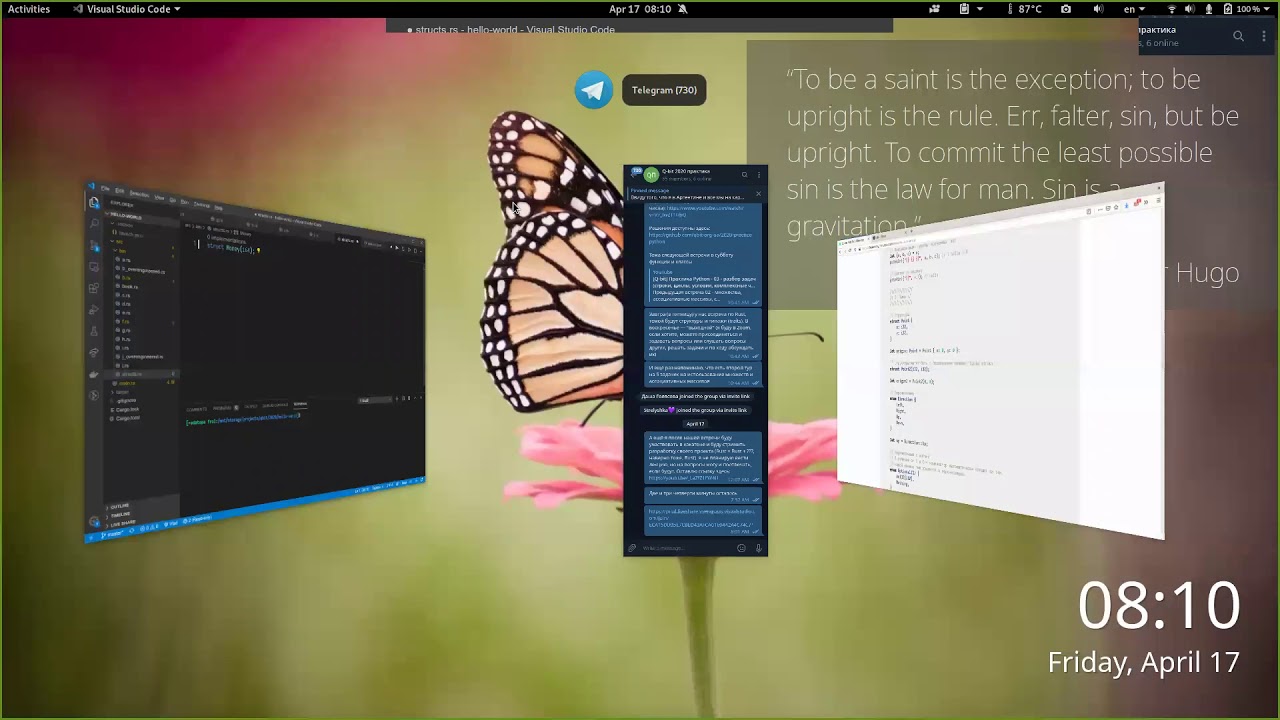Open the Docker icon in the VS Code activity bar
The width and height of the screenshot is (1280, 720).
95,374
